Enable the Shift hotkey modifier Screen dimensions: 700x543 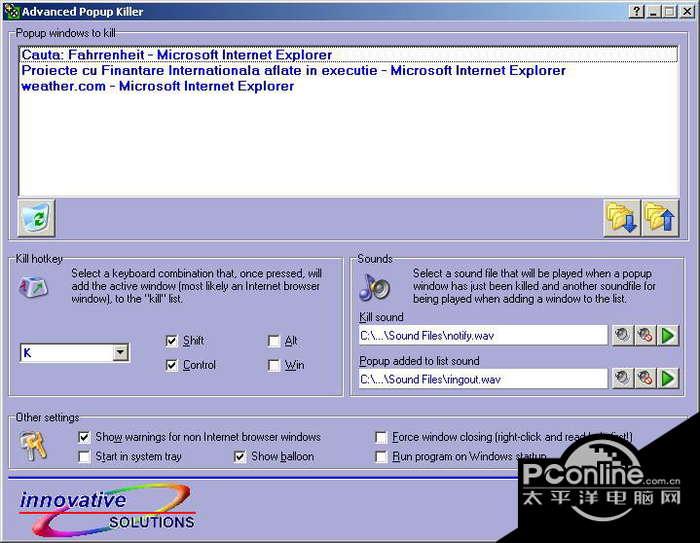(171, 341)
